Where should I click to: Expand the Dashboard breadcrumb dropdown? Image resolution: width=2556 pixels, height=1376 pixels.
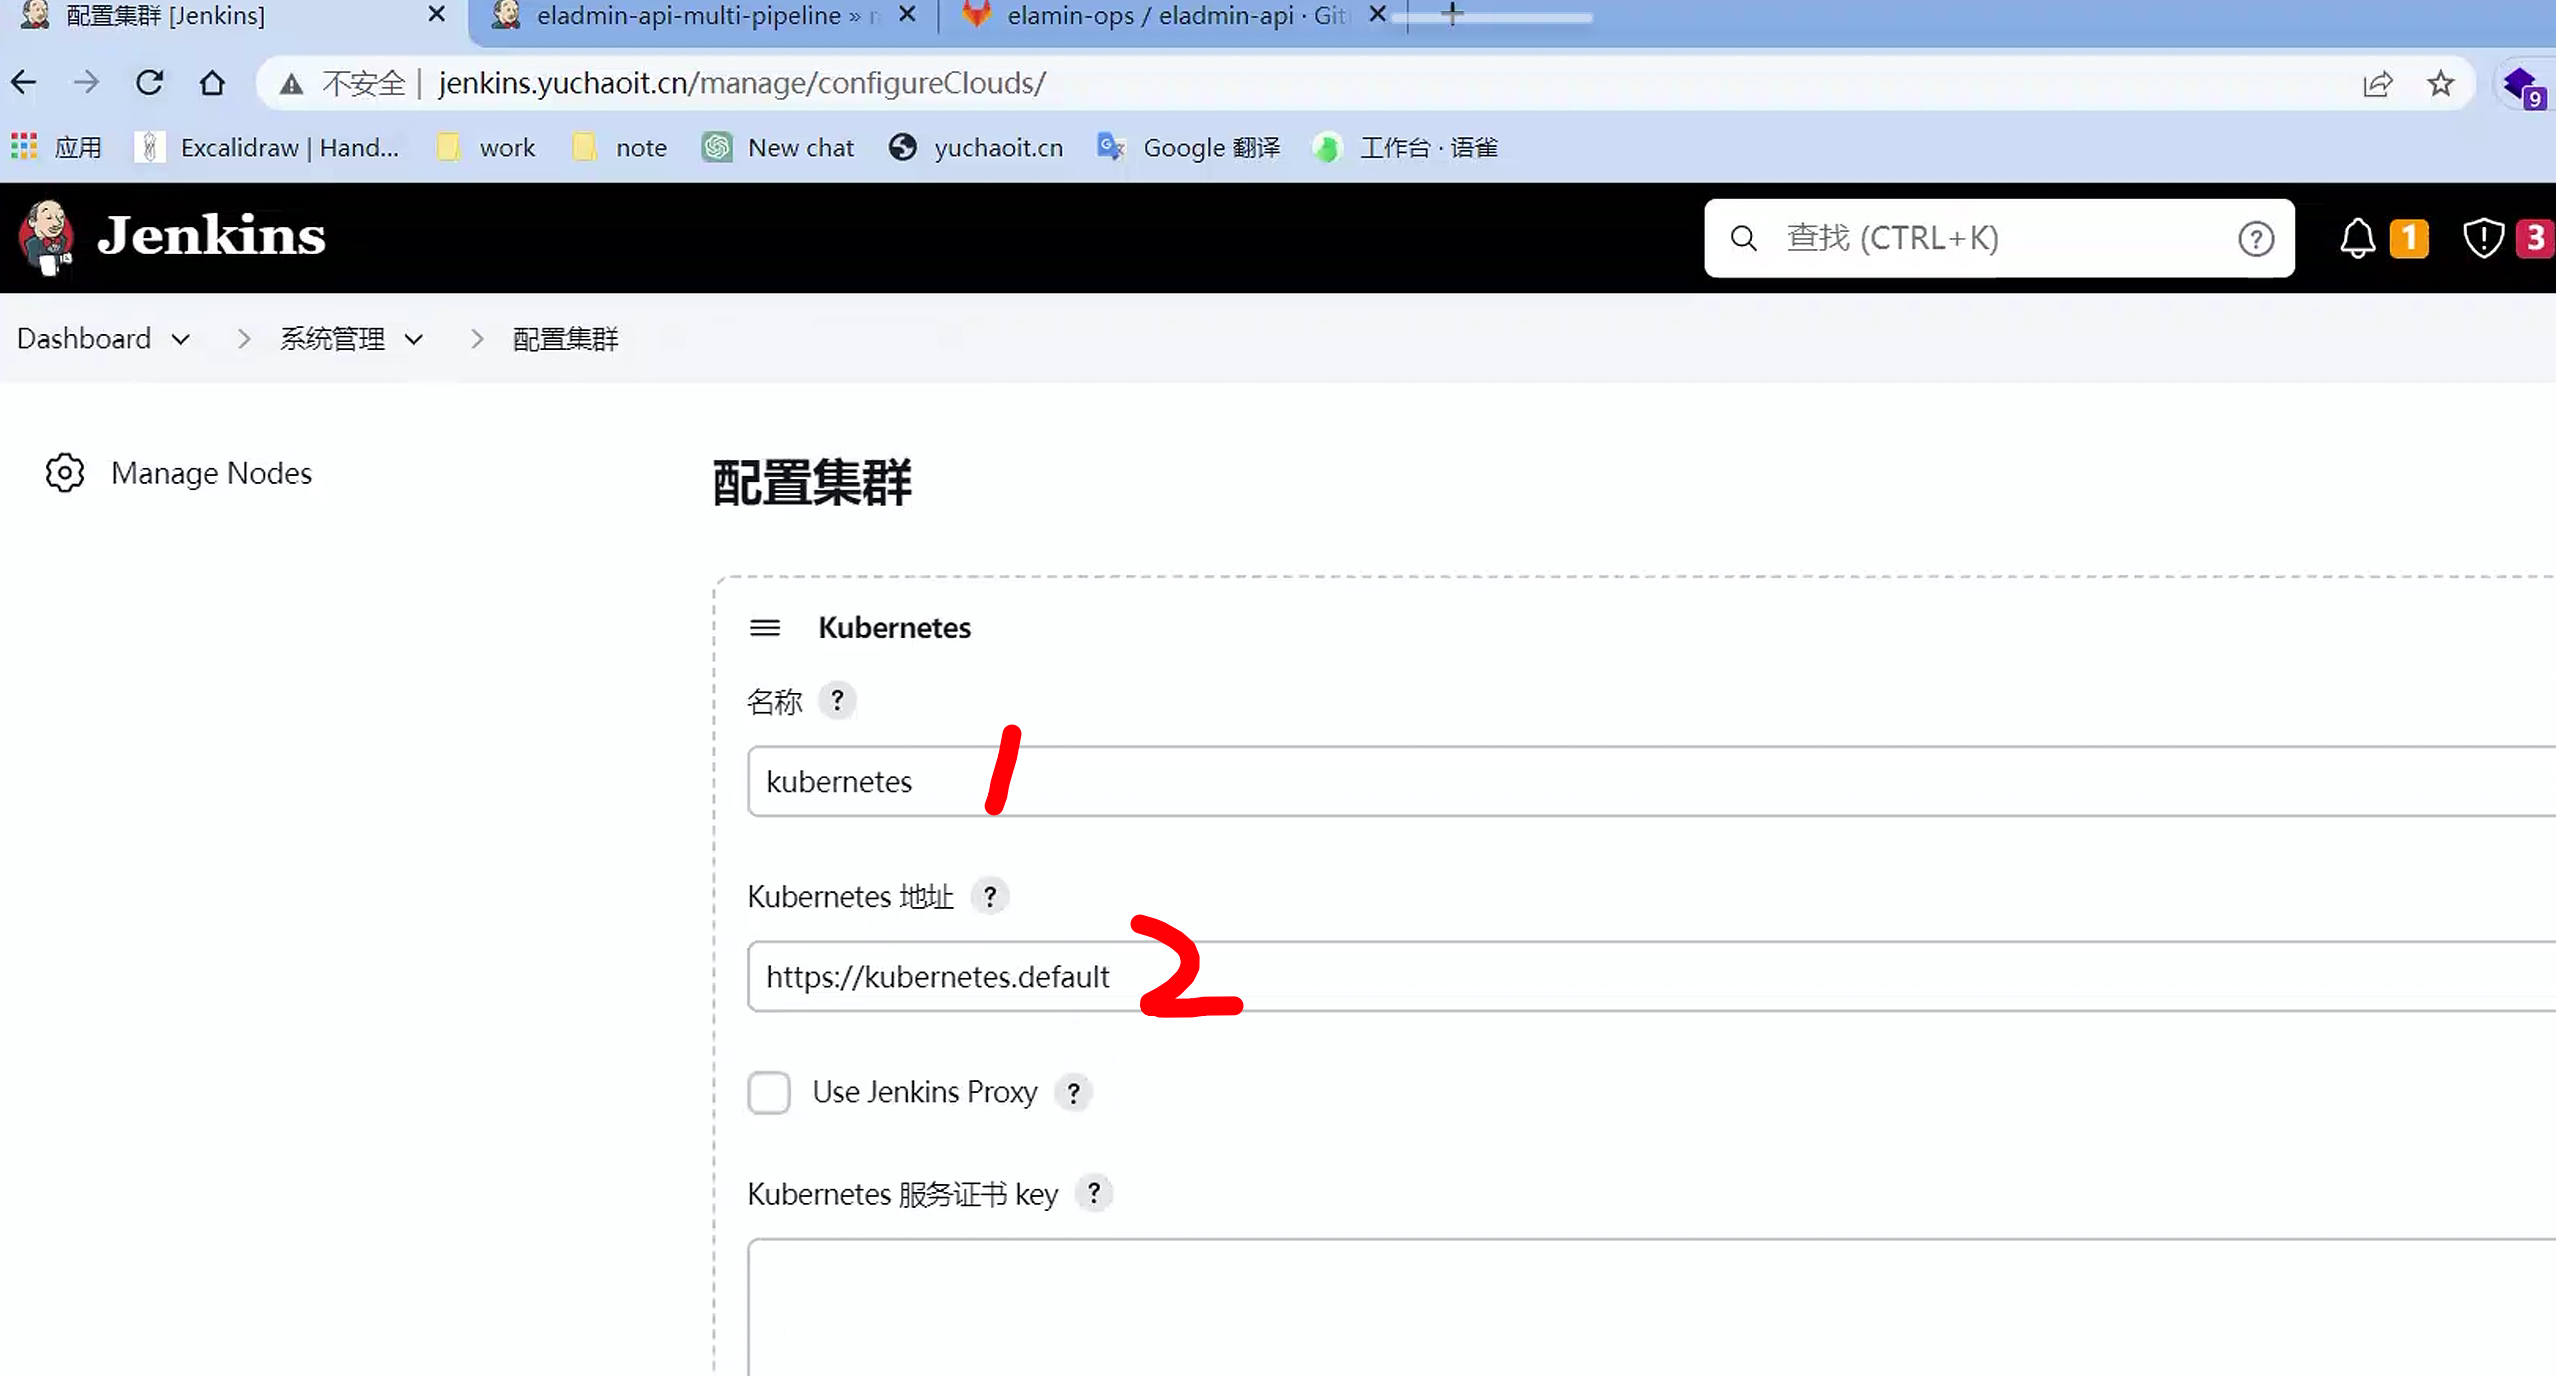[181, 340]
